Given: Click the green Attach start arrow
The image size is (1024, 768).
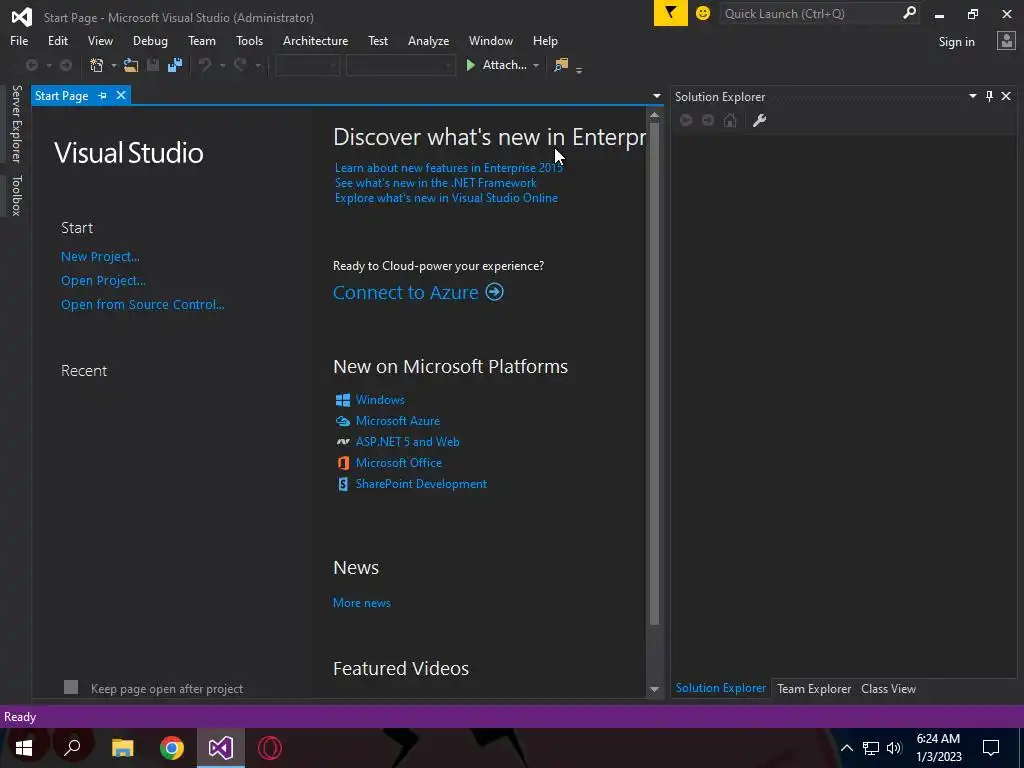Looking at the screenshot, I should (x=470, y=65).
